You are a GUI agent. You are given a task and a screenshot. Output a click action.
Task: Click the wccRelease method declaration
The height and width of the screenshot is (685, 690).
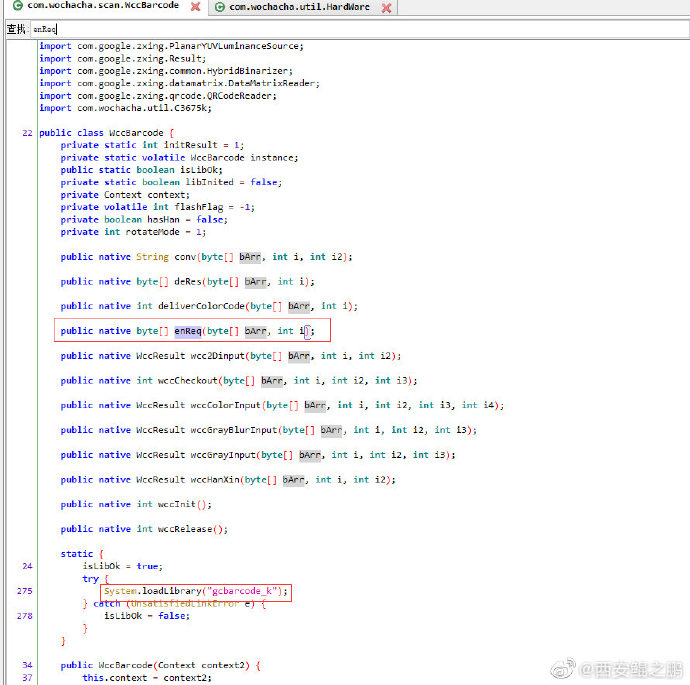144,529
